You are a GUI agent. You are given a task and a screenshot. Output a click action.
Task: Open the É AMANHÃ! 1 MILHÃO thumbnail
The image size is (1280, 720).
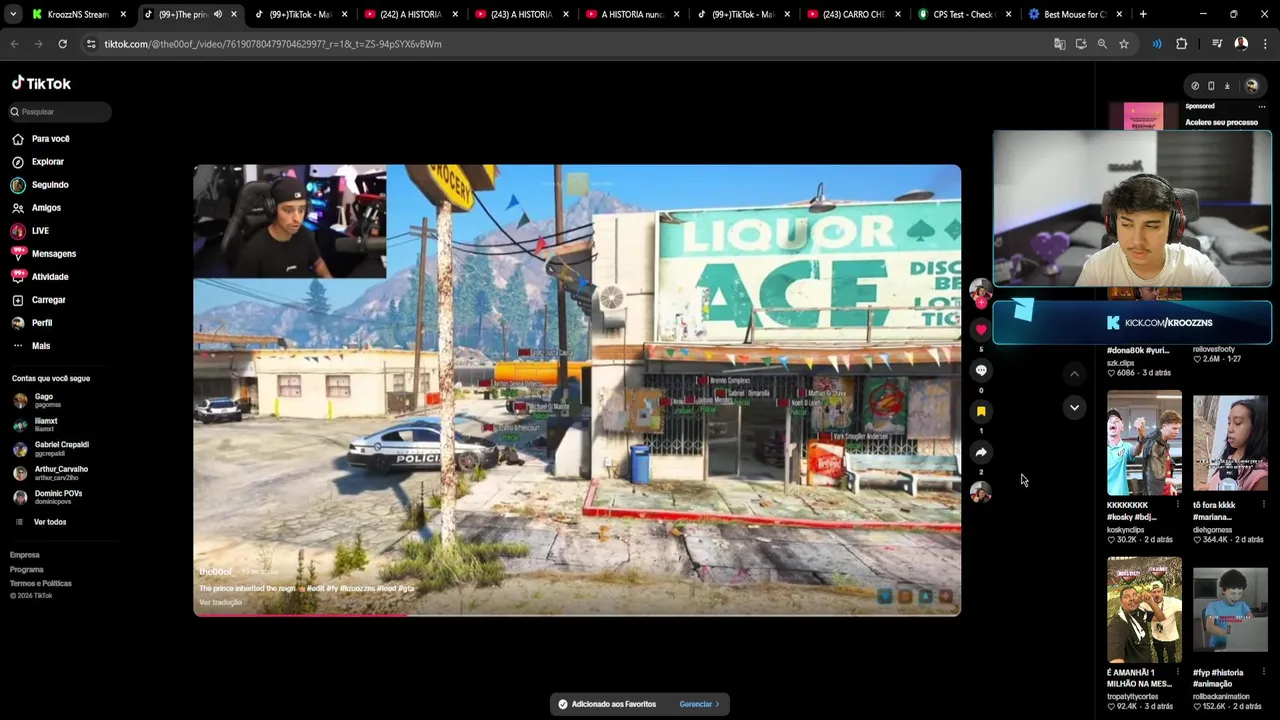point(1144,610)
